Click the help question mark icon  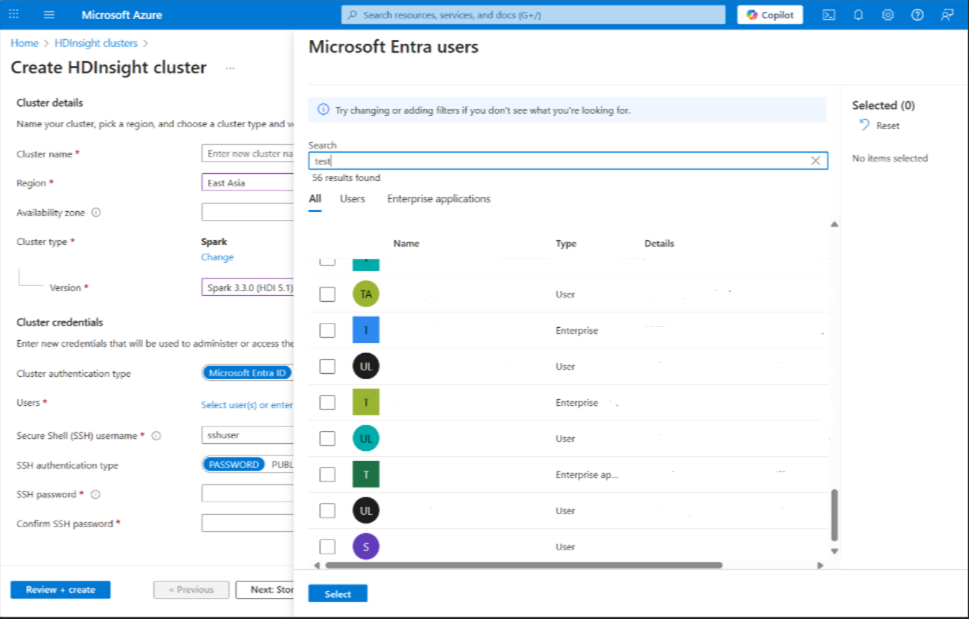point(917,15)
